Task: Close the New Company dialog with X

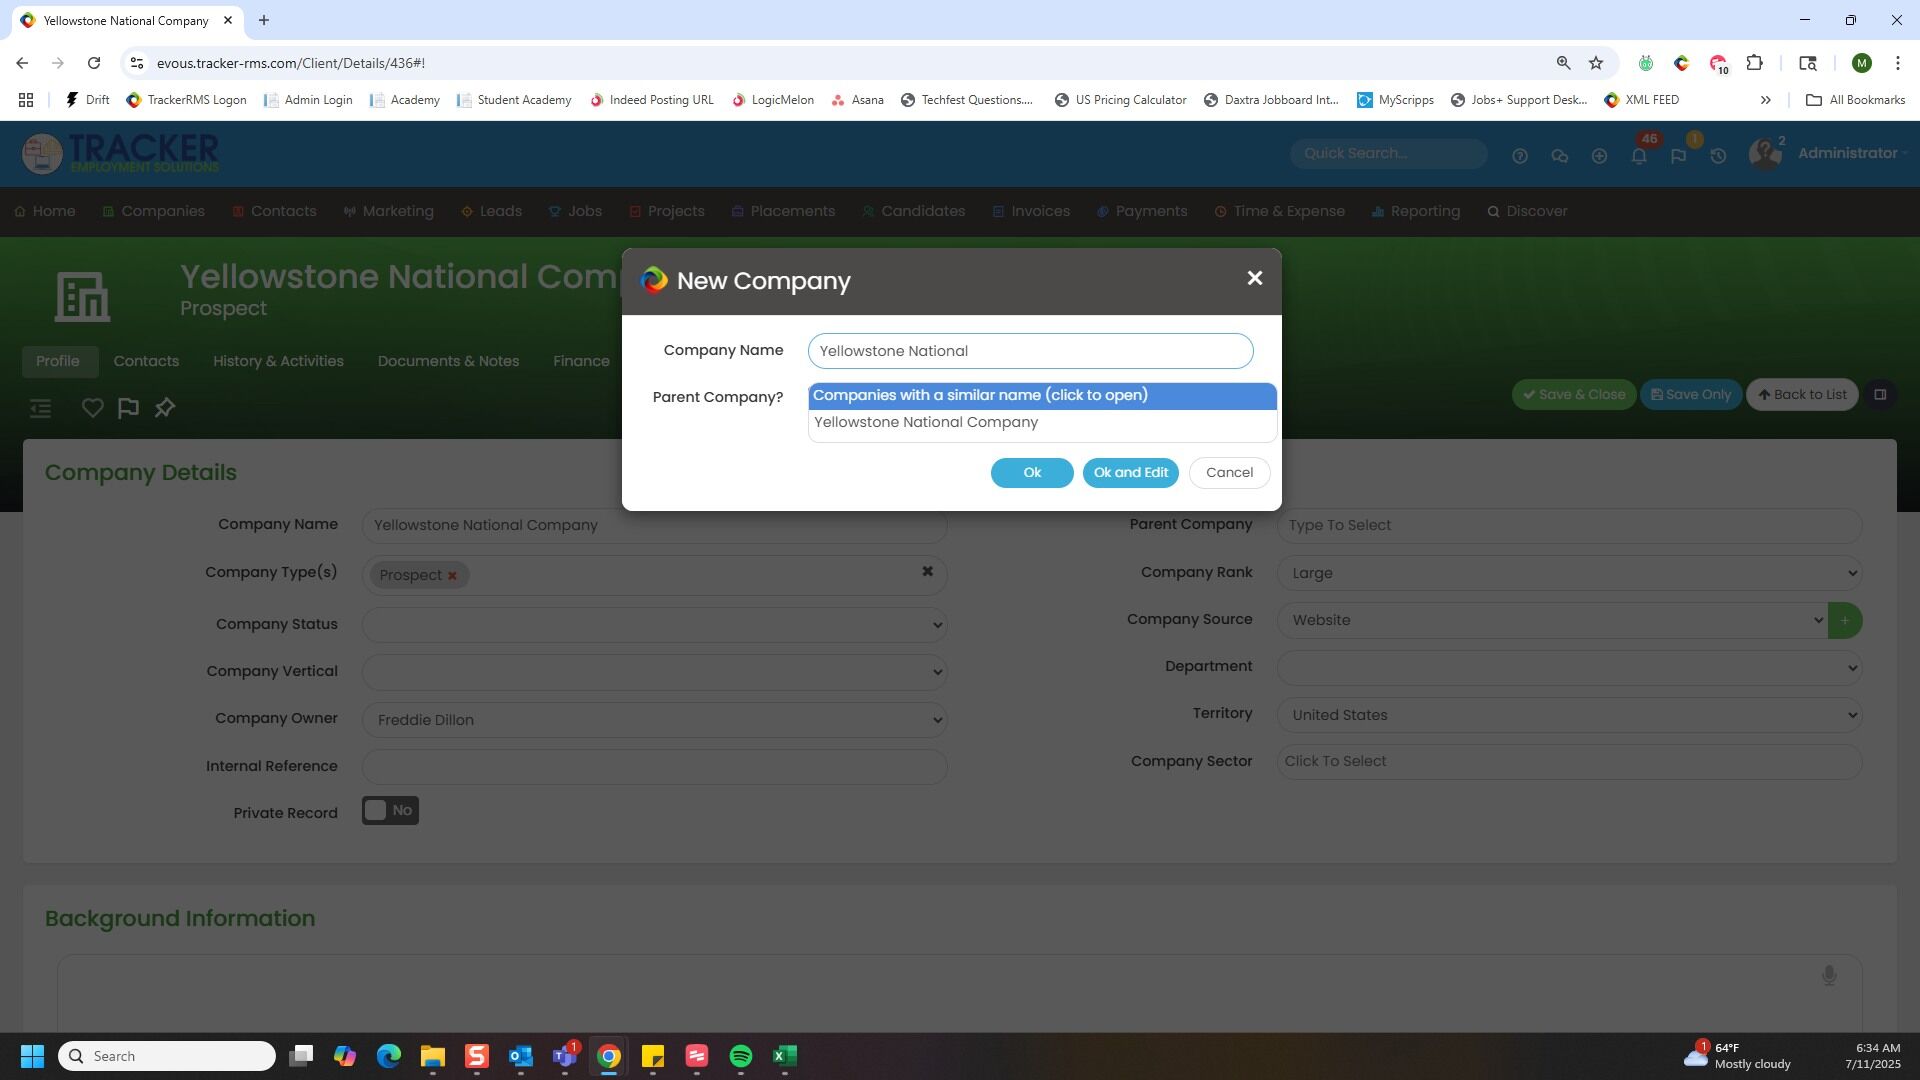Action: coord(1254,279)
